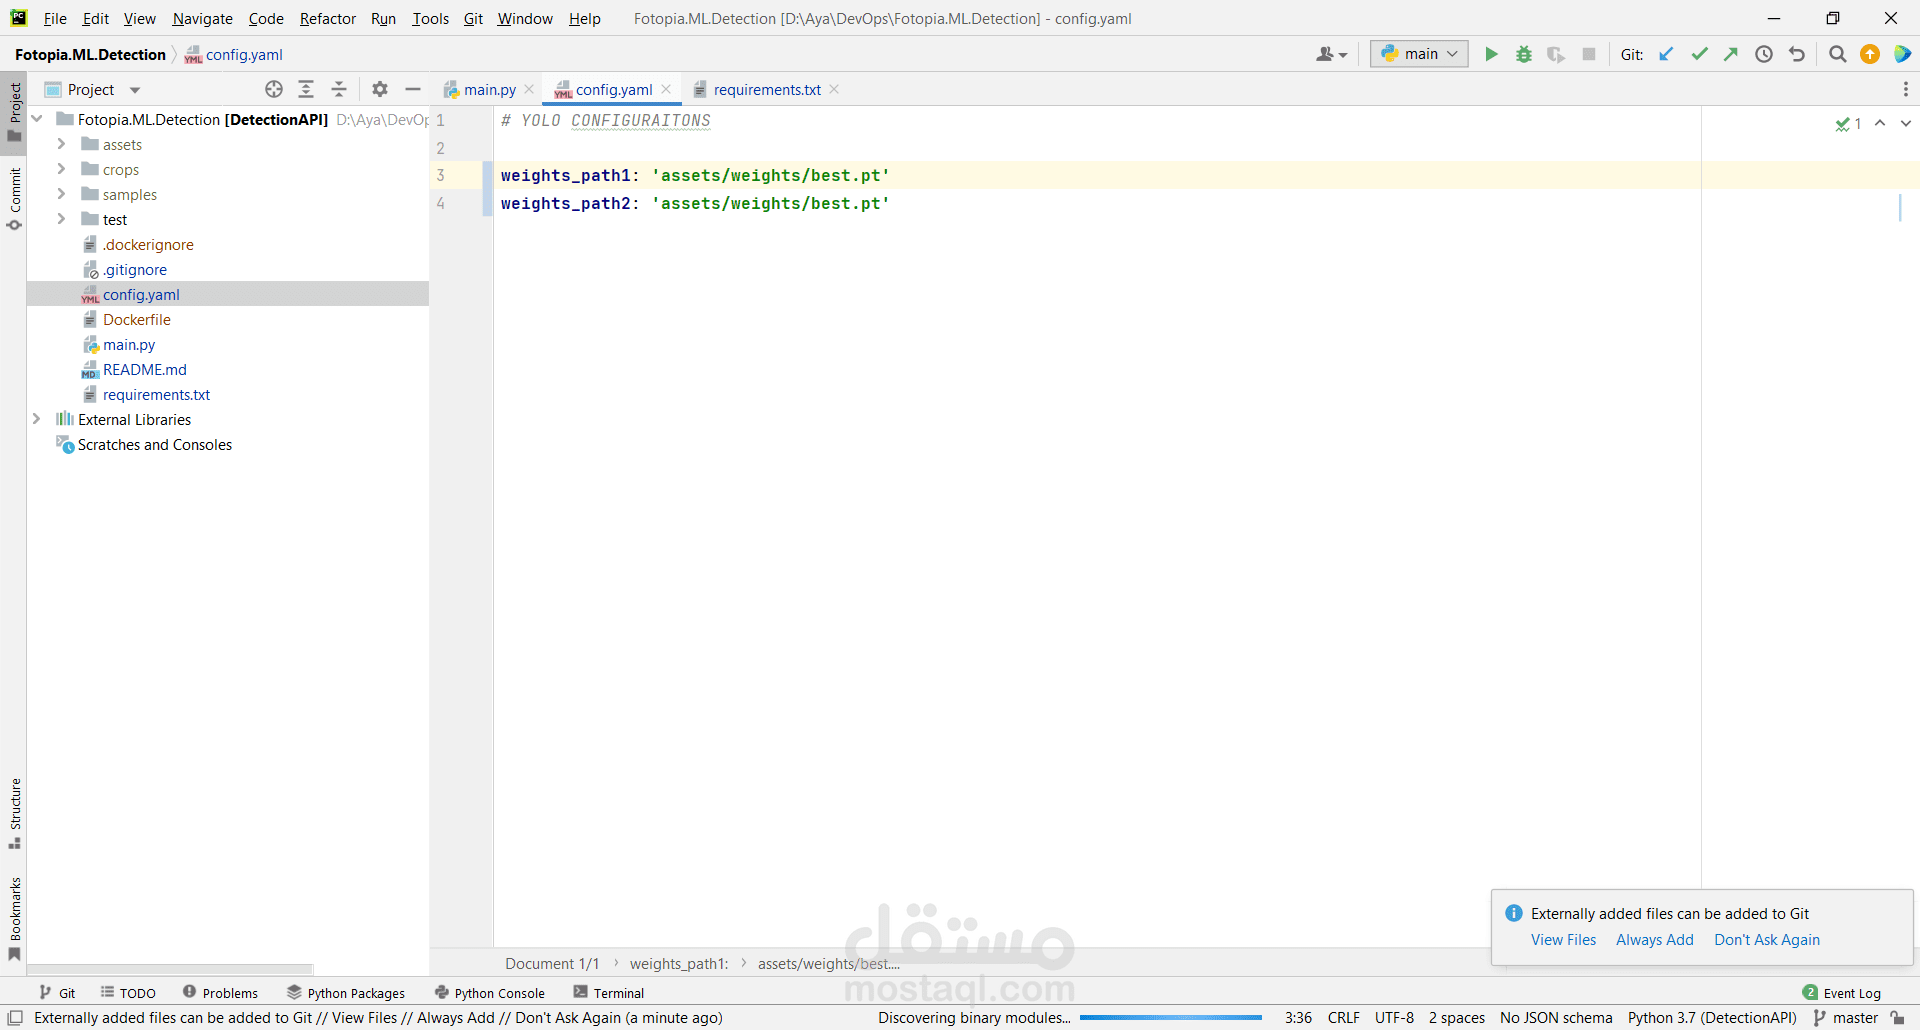Toggle tool window bars via bottom-left corner icon
1920x1030 pixels.
[x=15, y=1018]
